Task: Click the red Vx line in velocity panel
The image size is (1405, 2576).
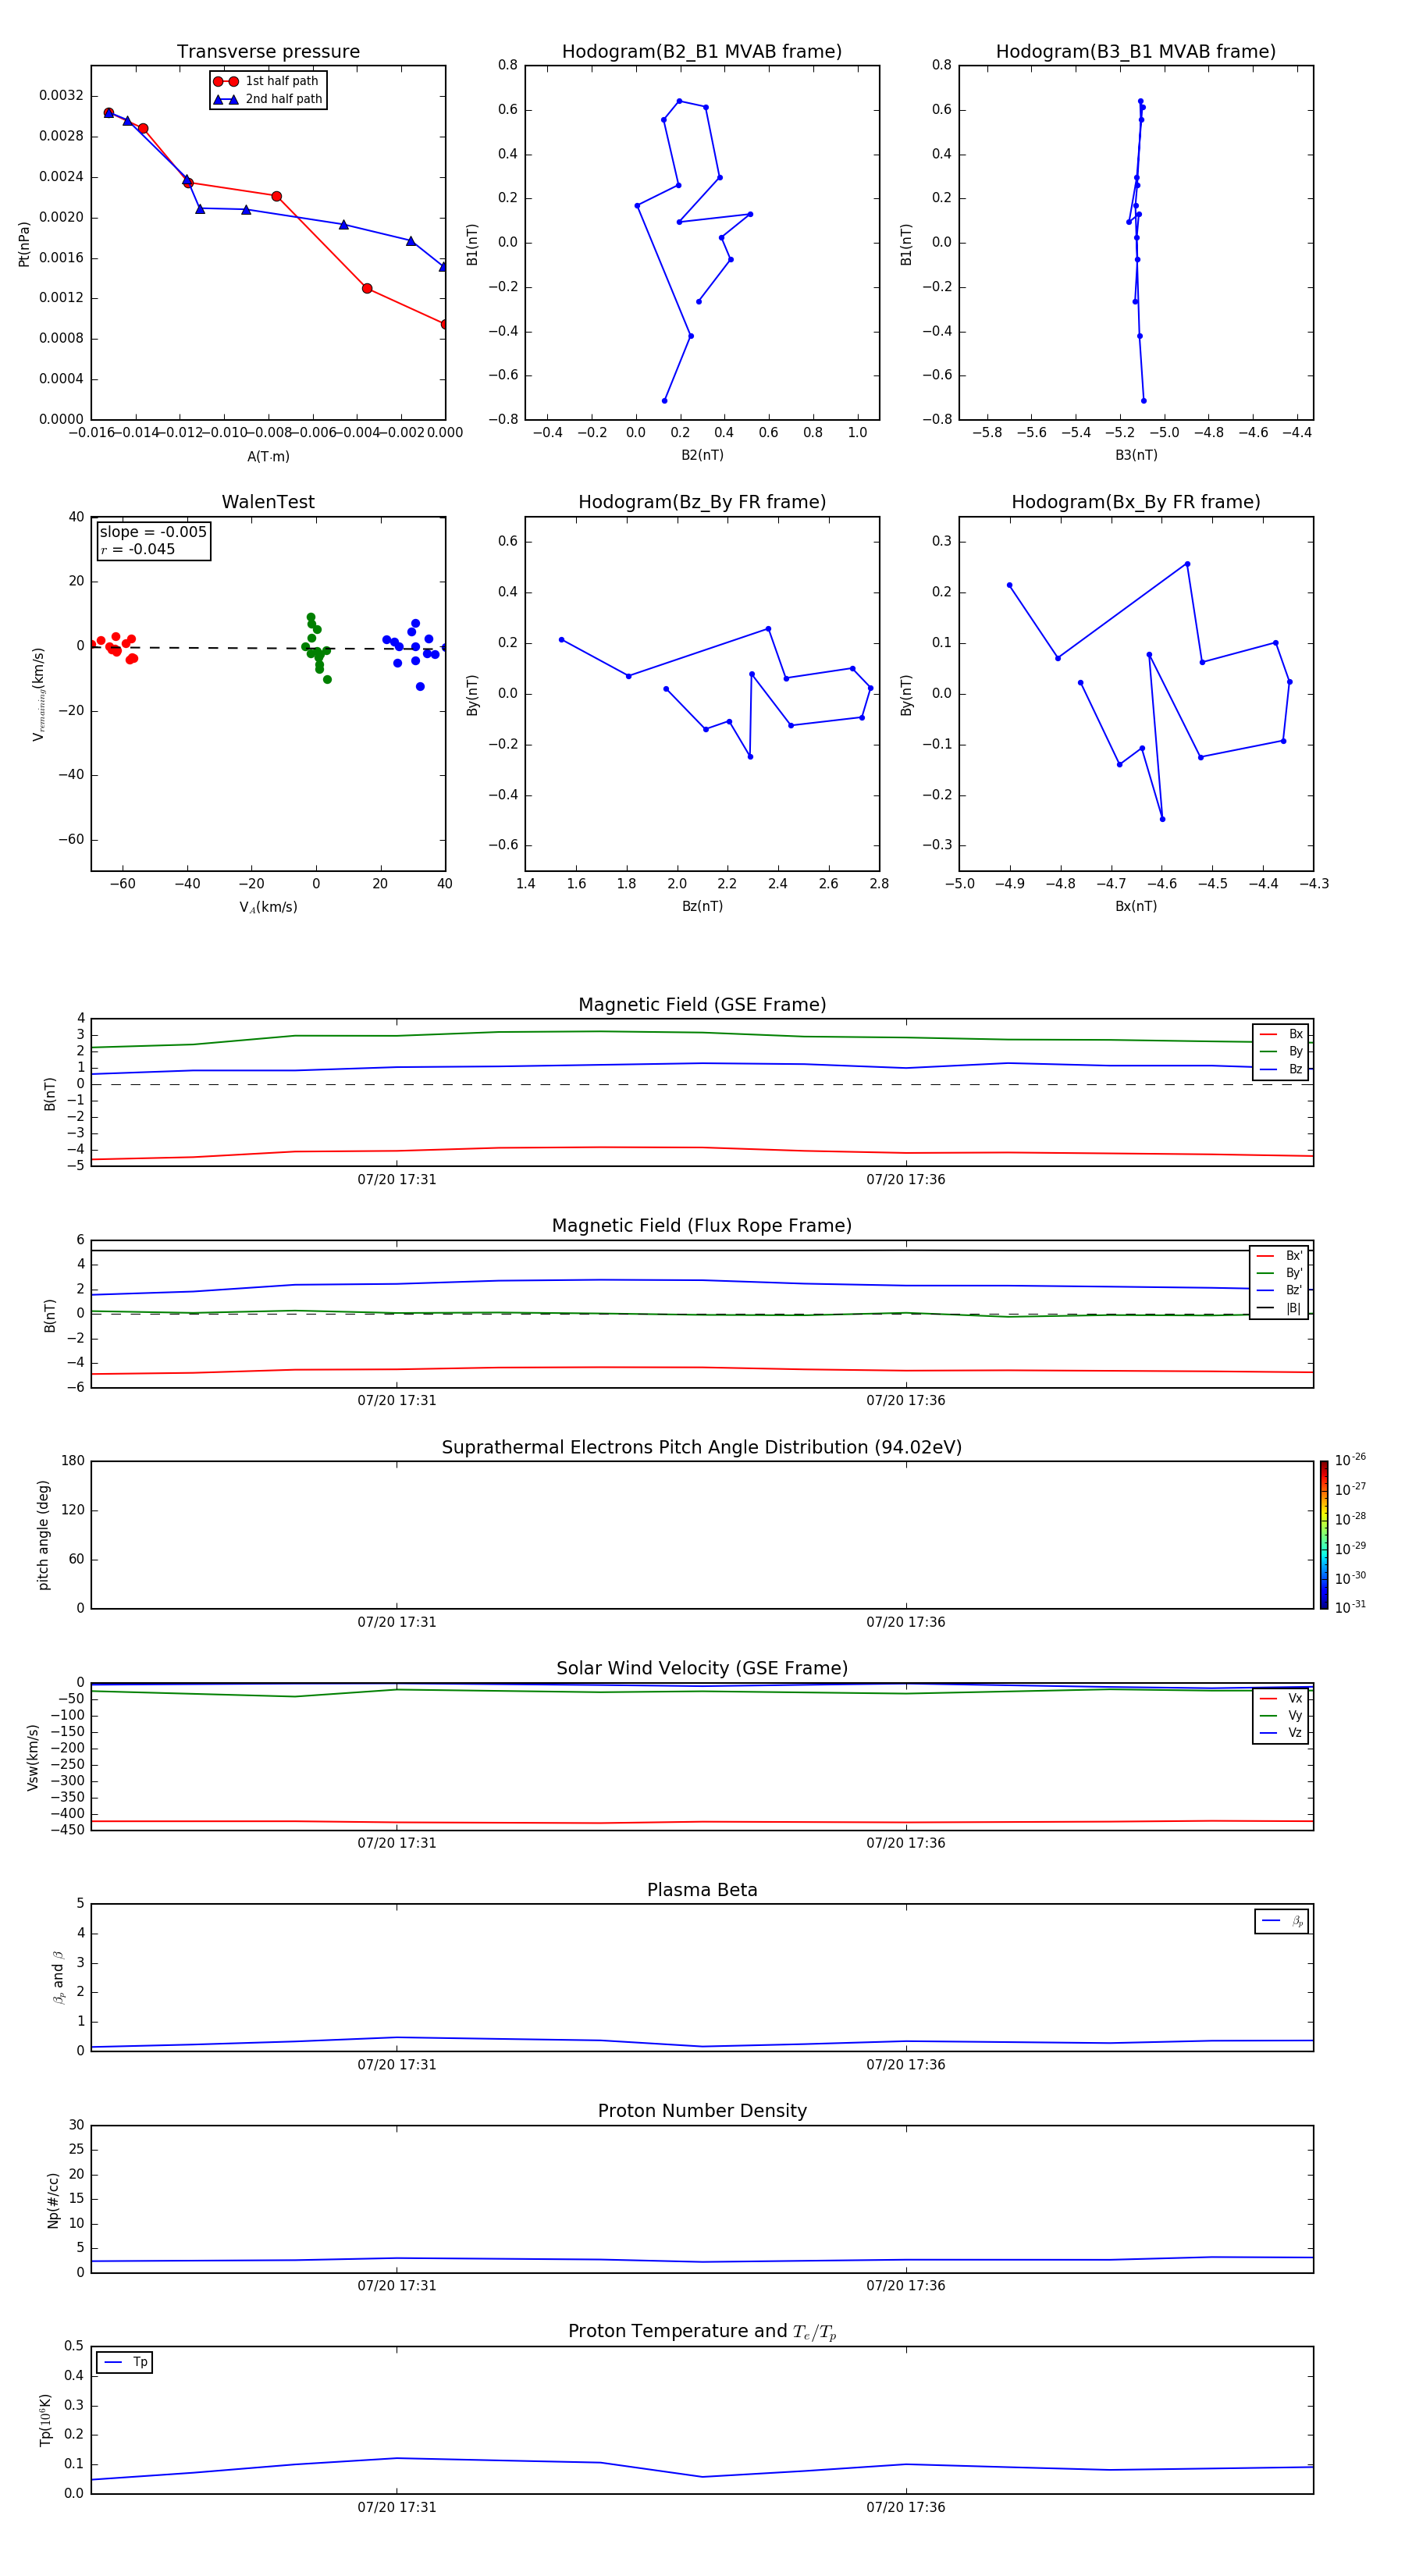Action: tap(702, 1822)
